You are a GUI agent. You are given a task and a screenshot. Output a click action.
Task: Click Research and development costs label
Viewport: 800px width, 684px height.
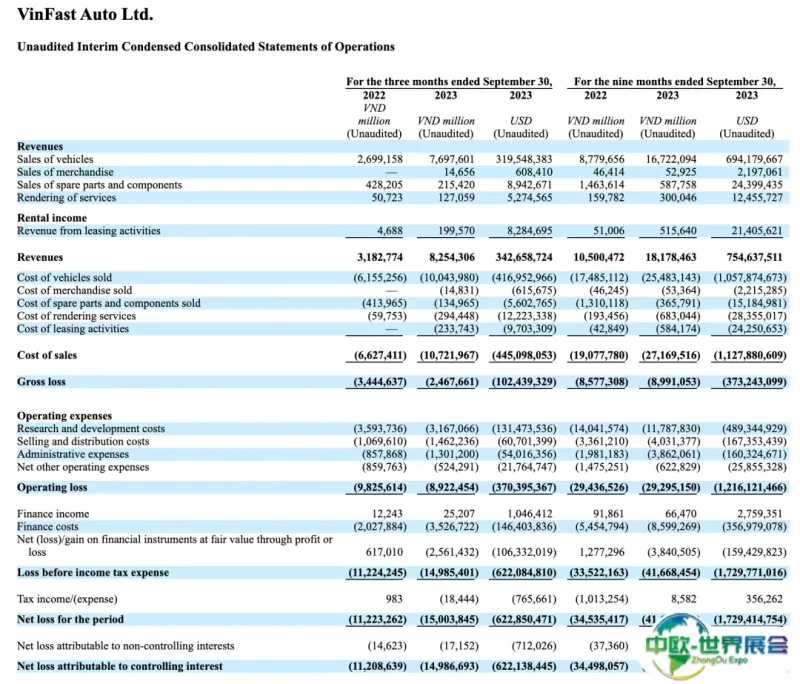(91, 428)
